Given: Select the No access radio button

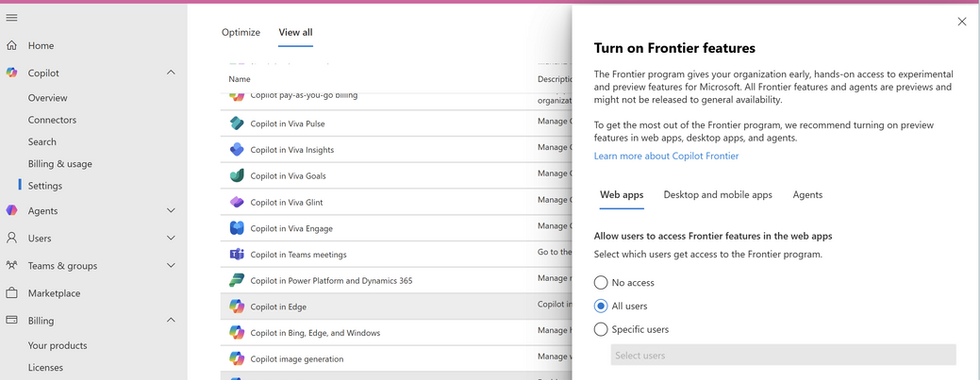Looking at the screenshot, I should (601, 282).
